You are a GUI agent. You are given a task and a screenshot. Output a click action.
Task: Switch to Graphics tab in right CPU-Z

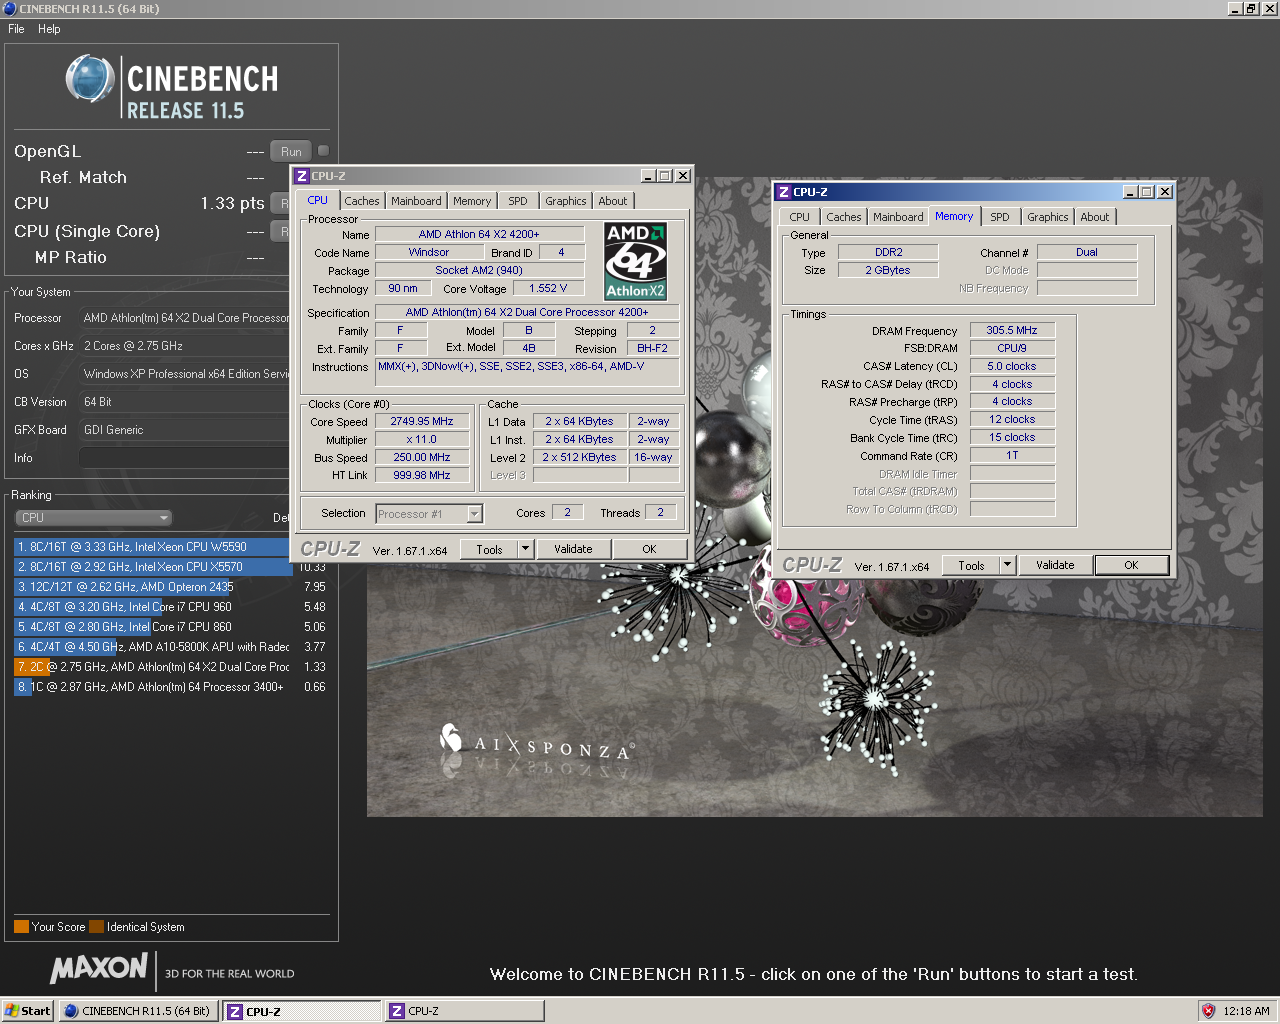click(1048, 217)
